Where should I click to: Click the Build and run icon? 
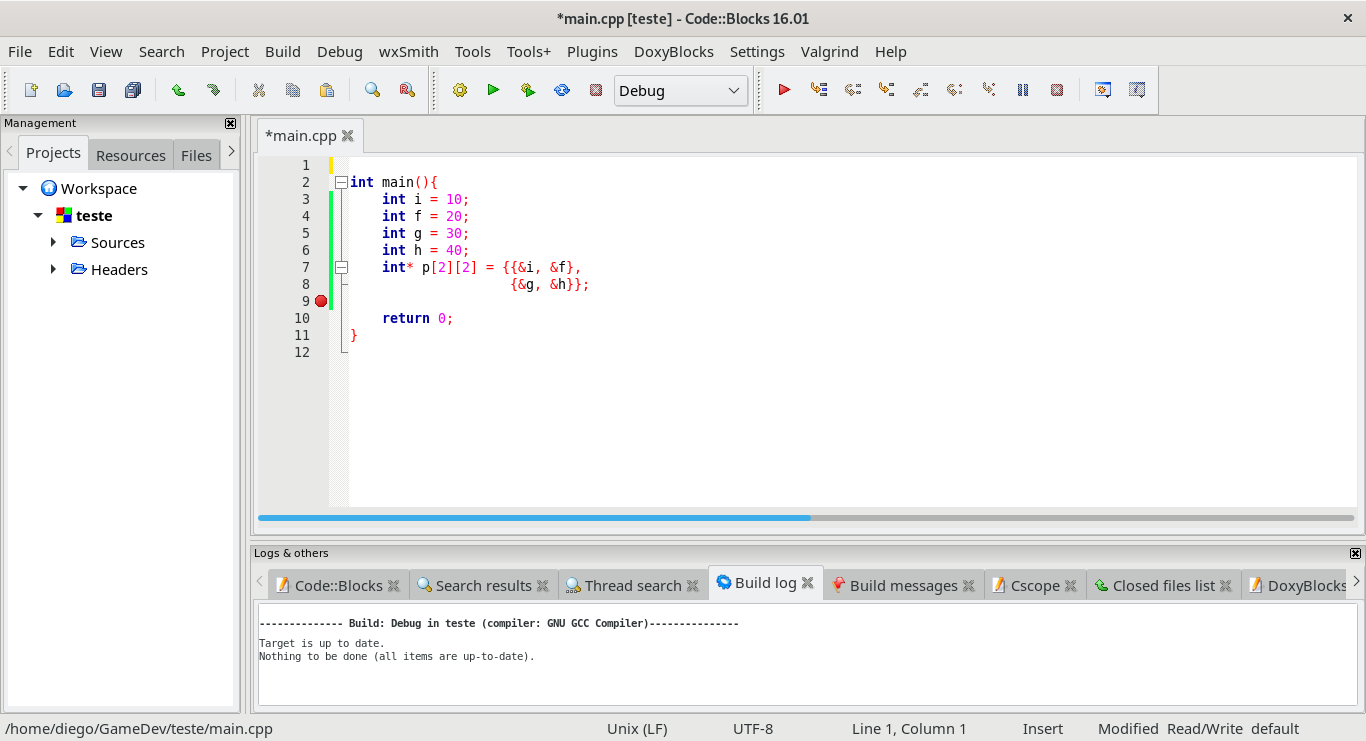[x=528, y=90]
